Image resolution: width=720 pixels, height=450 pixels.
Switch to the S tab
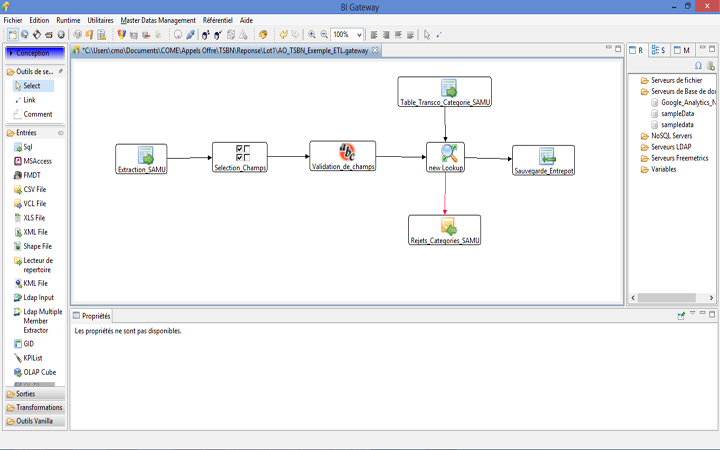[x=659, y=50]
